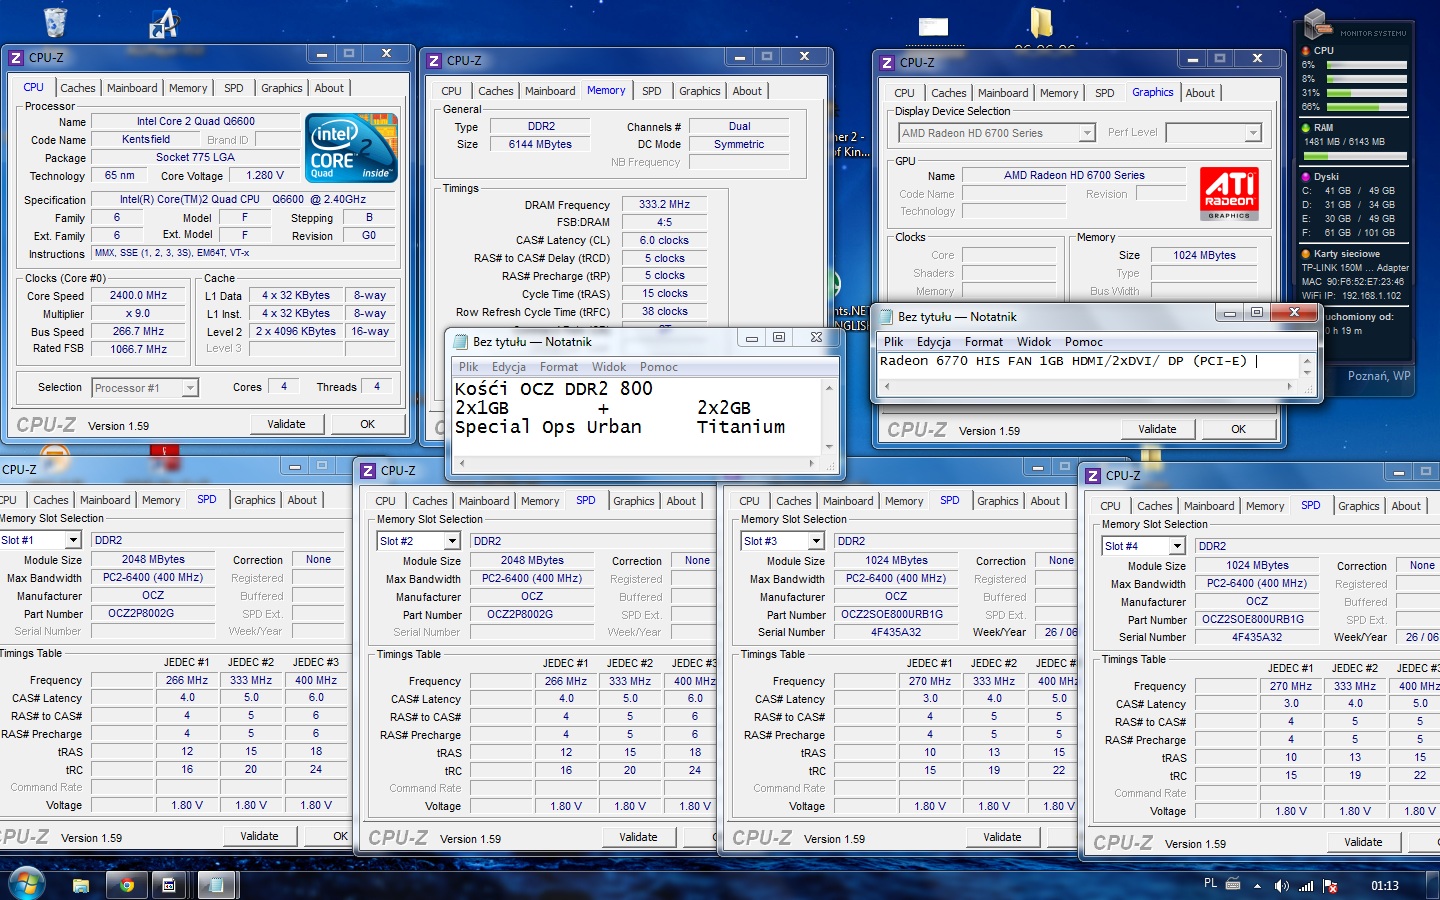Image resolution: width=1440 pixels, height=900 pixels.
Task: Select the SPD tab in the Memory timings window
Action: click(652, 91)
